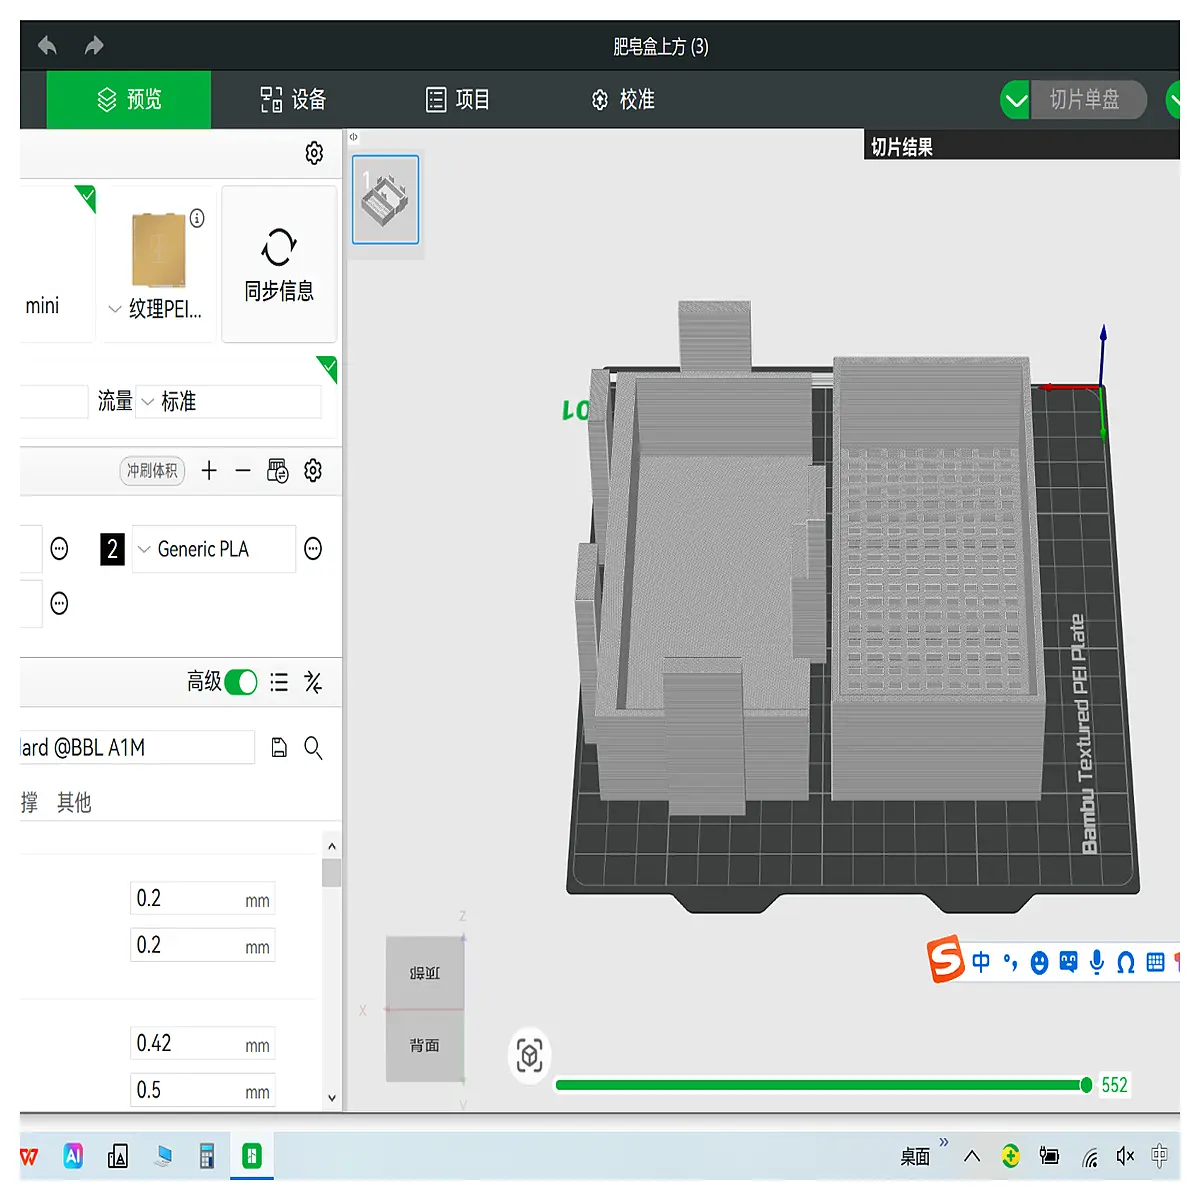Viewport: 1200px width, 1200px height.
Task: Click the edit icon right of Generic PLA
Action: click(313, 548)
